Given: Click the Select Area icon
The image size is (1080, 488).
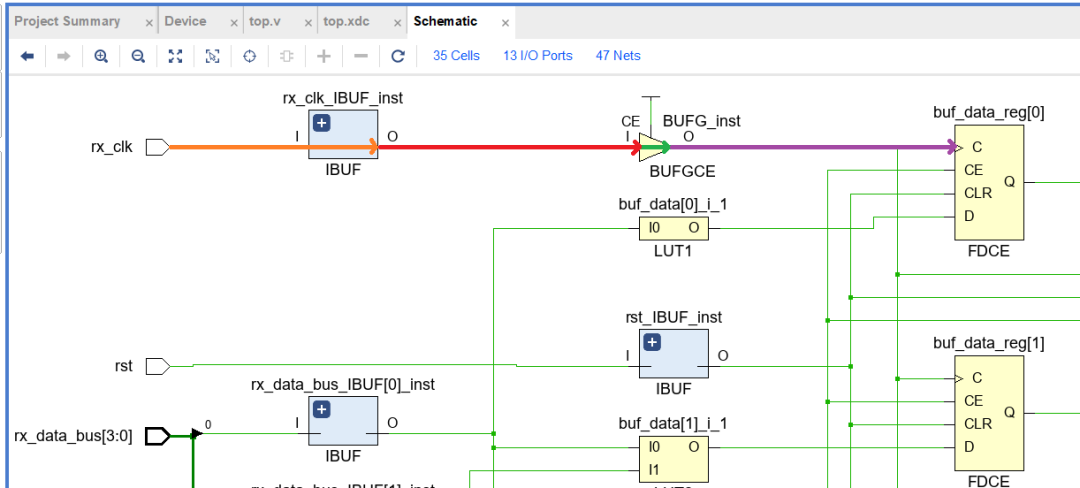Looking at the screenshot, I should coord(213,56).
